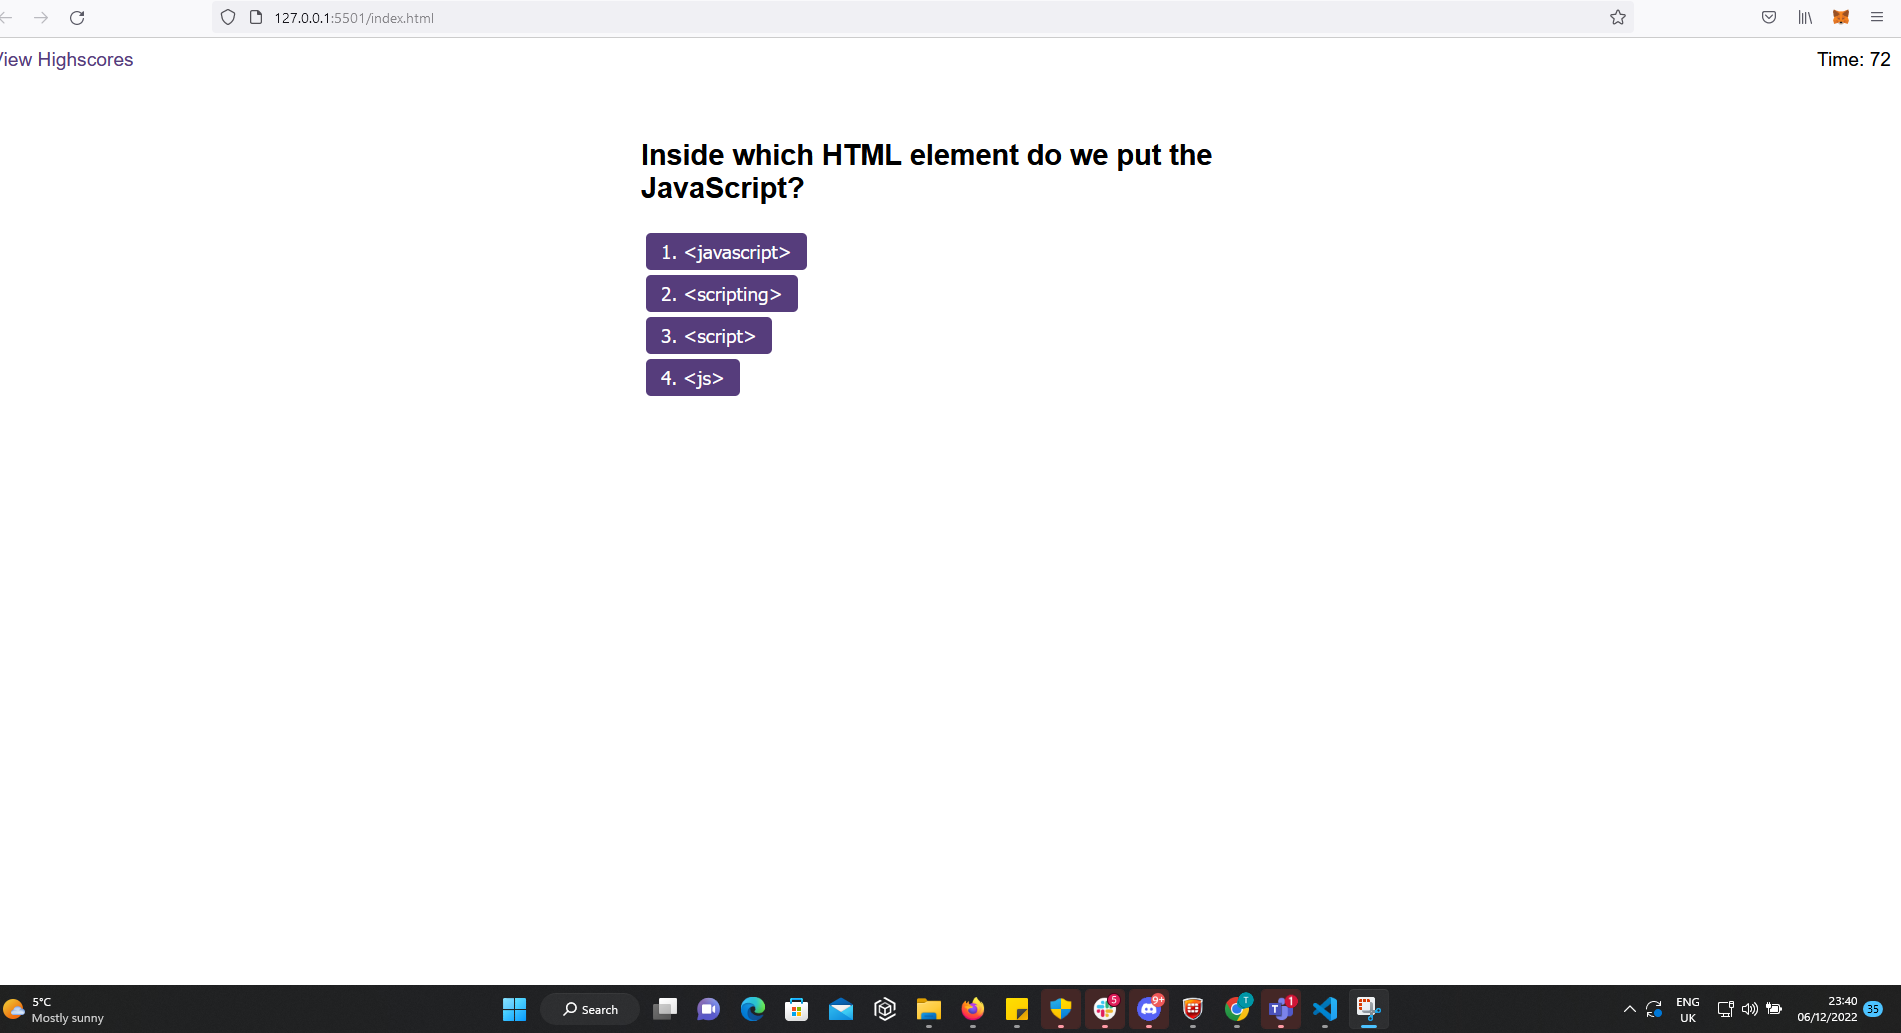Open the tracking protection shield icon
Viewport: 1901px width, 1033px height.
pyautogui.click(x=228, y=17)
